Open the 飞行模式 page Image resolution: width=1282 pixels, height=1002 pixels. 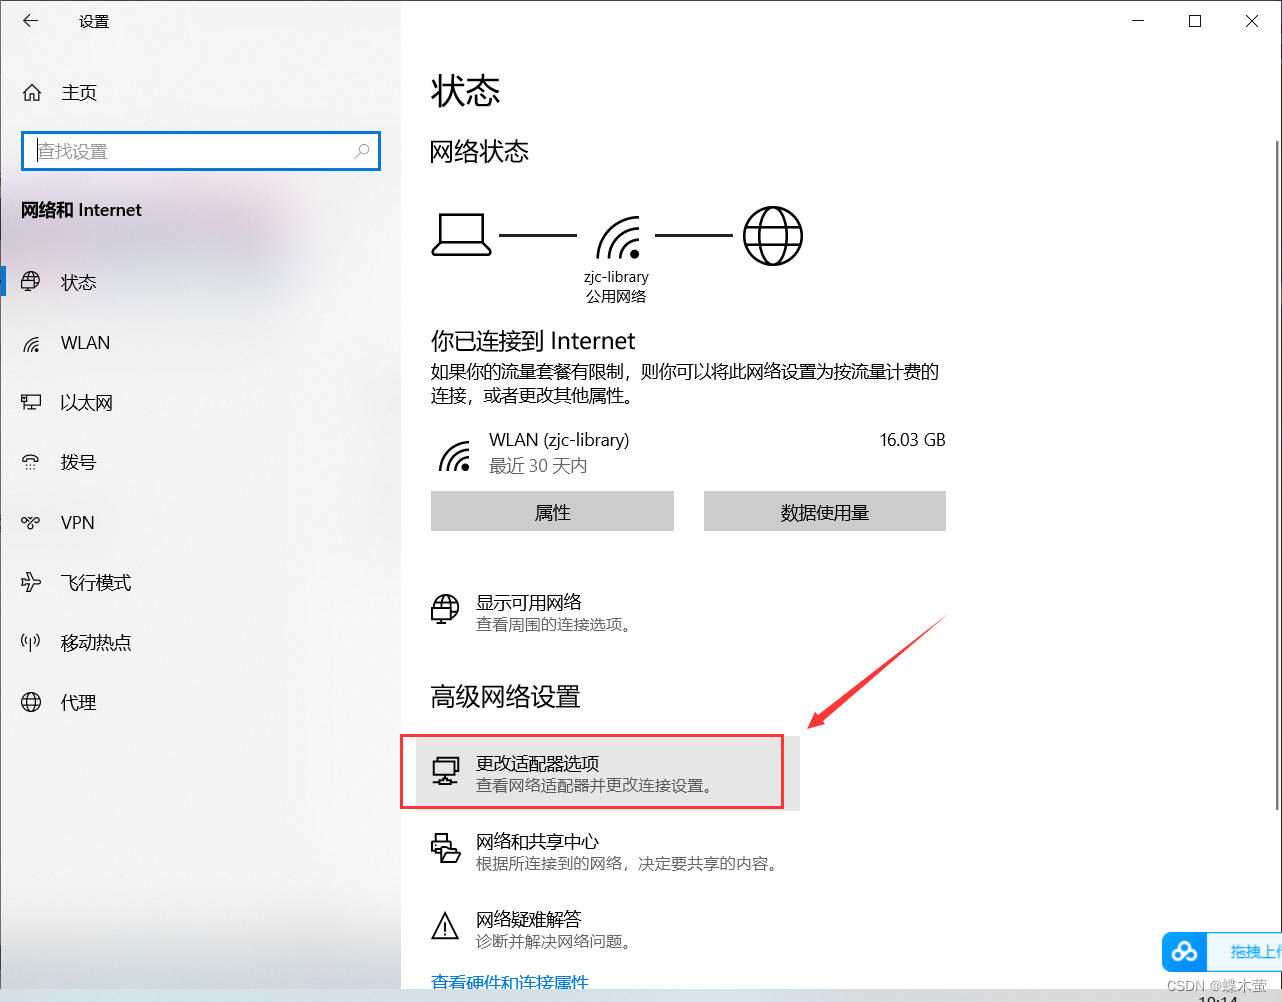tap(200, 583)
